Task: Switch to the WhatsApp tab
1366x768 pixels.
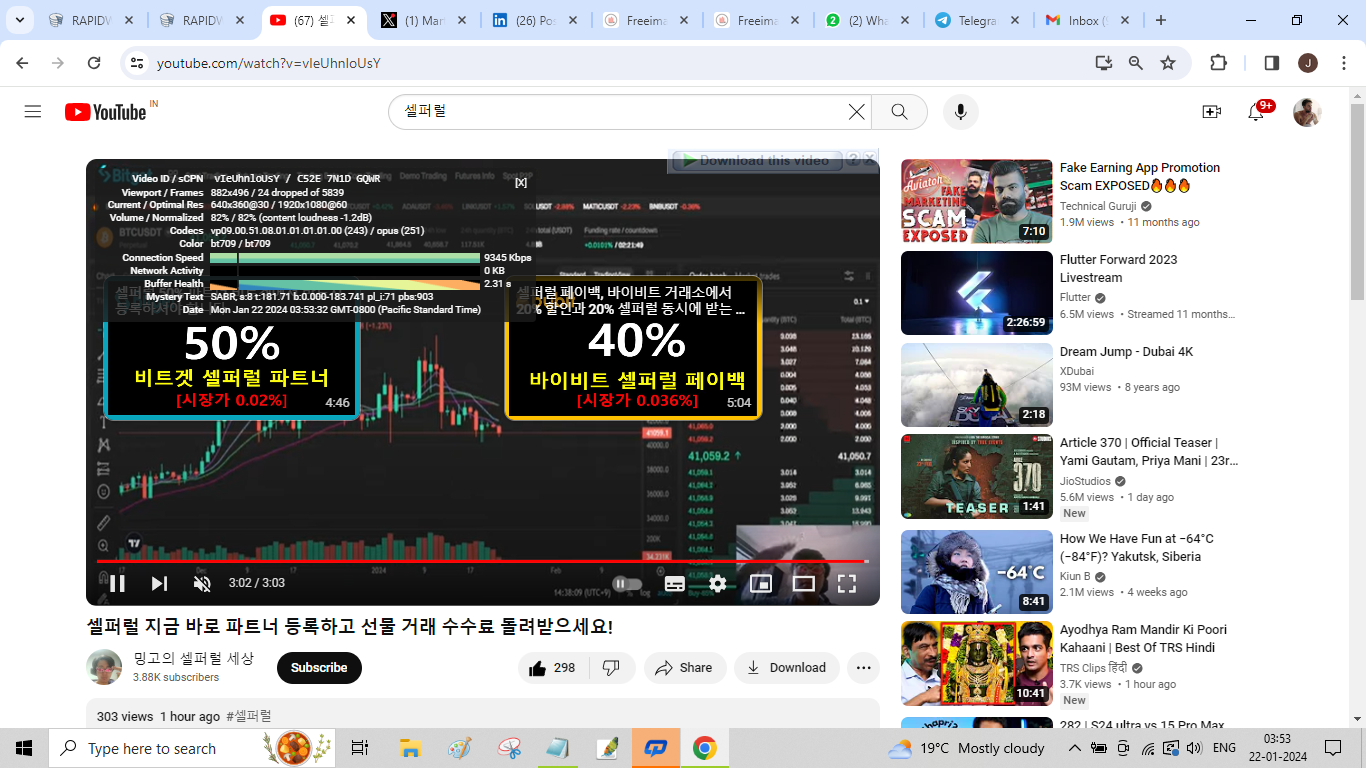Action: point(866,20)
